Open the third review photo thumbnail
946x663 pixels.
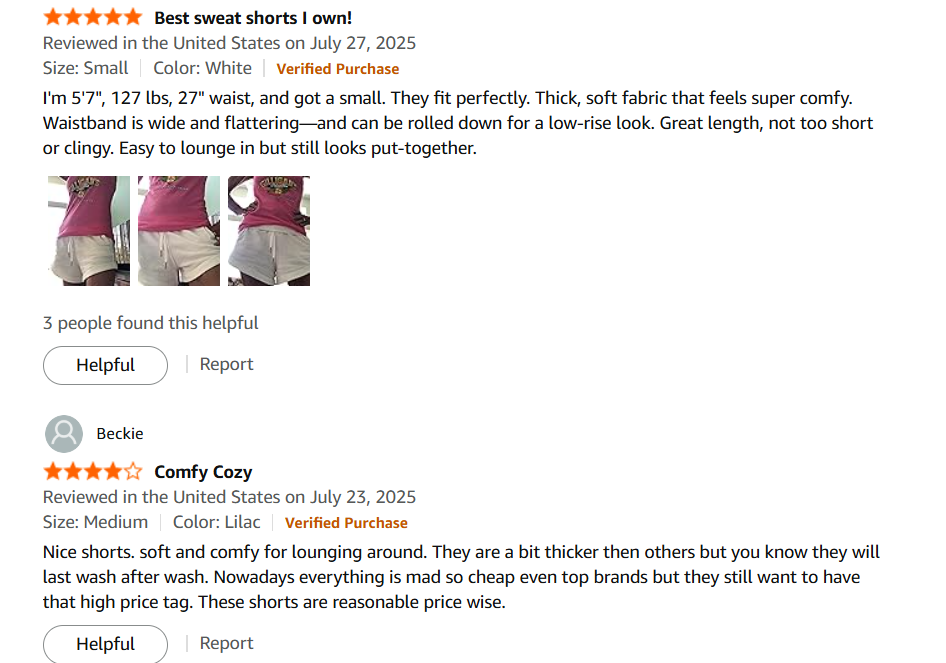[x=269, y=231]
